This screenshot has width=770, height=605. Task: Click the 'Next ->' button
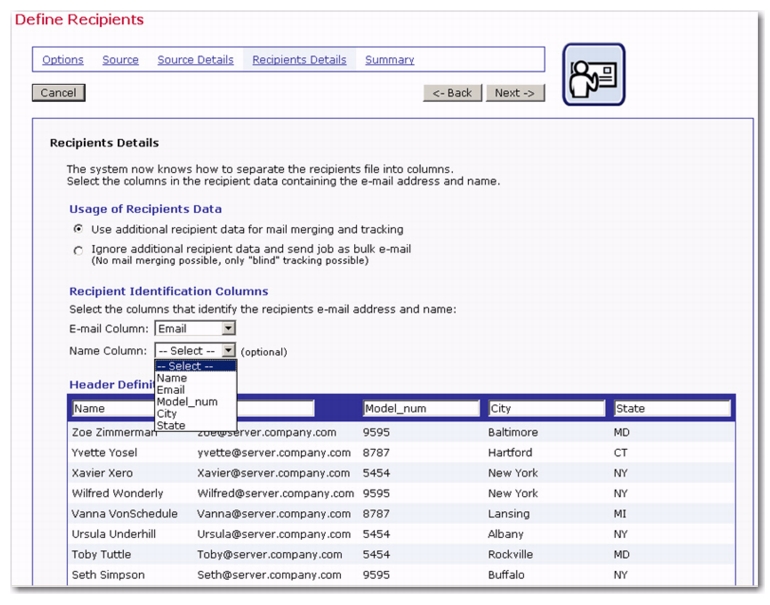pos(515,93)
